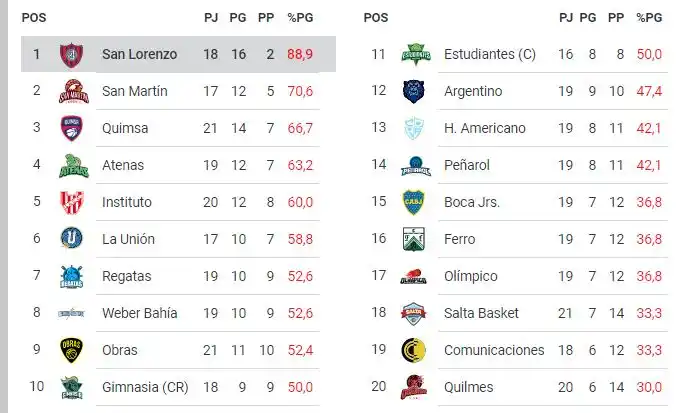
Task: Click the Estudiantes (C) team name
Action: click(490, 54)
